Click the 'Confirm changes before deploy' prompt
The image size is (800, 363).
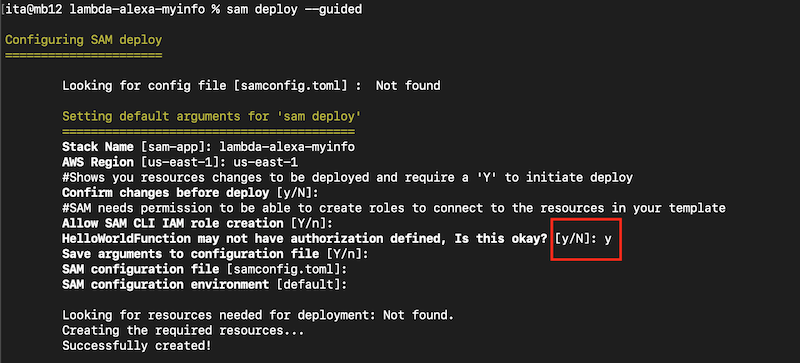(190, 193)
